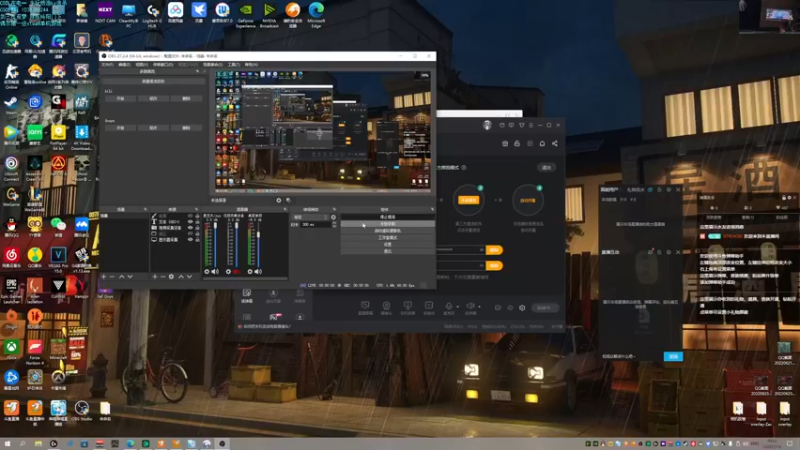Add a new scene with the plus button
This screenshot has height=450, width=800.
(x=104, y=277)
